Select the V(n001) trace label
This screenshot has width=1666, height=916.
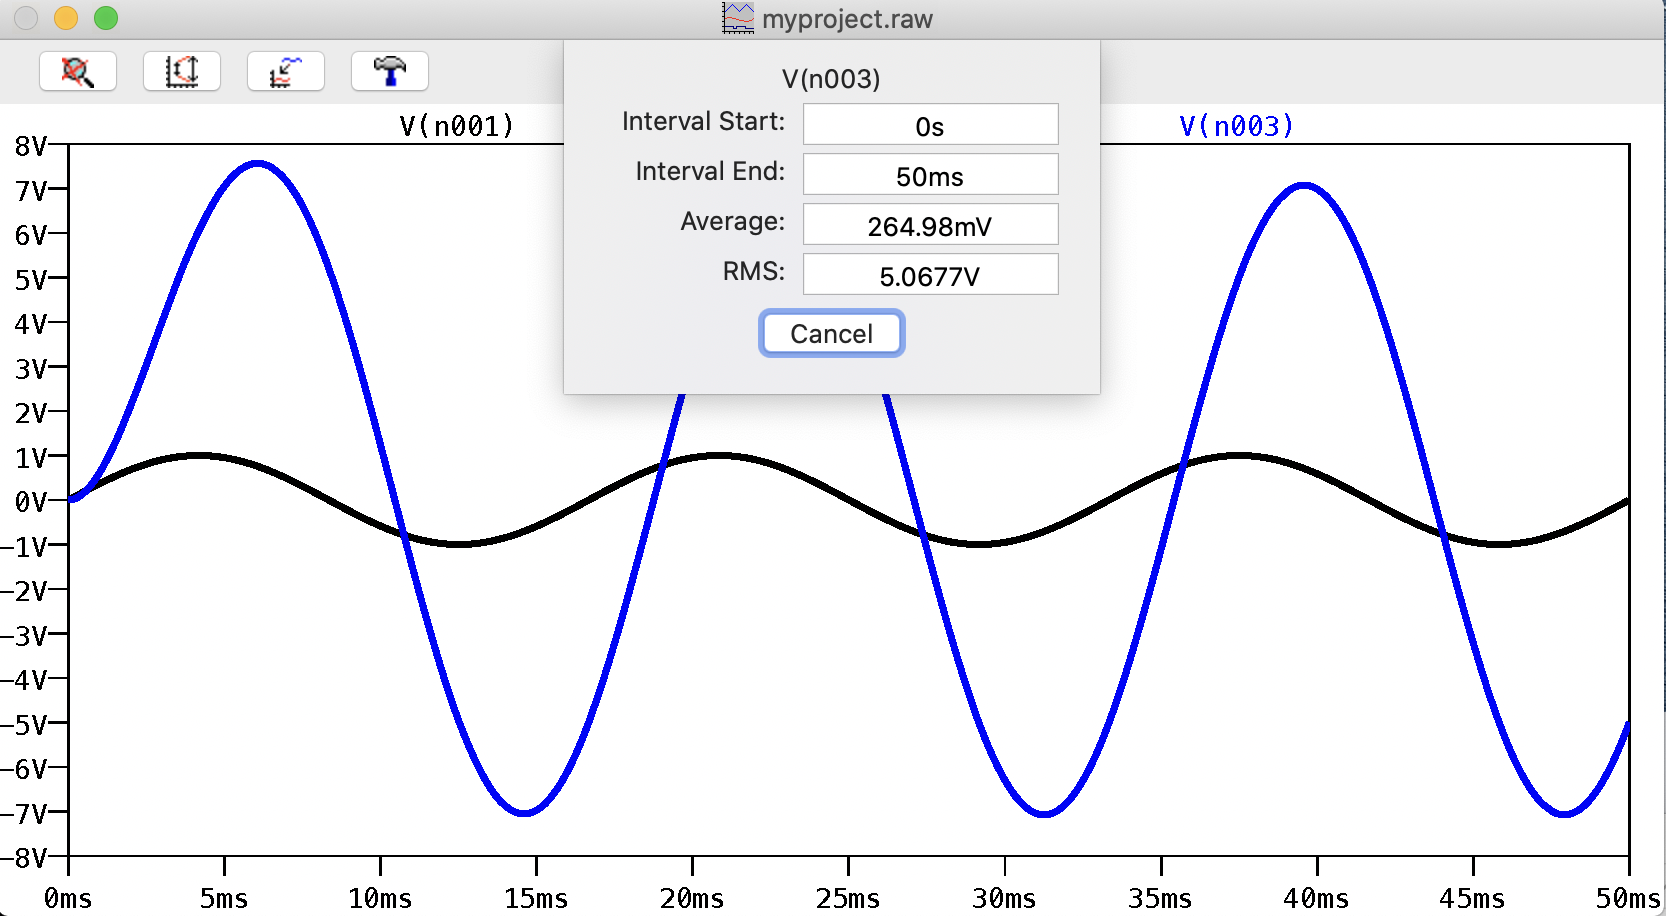tap(455, 124)
